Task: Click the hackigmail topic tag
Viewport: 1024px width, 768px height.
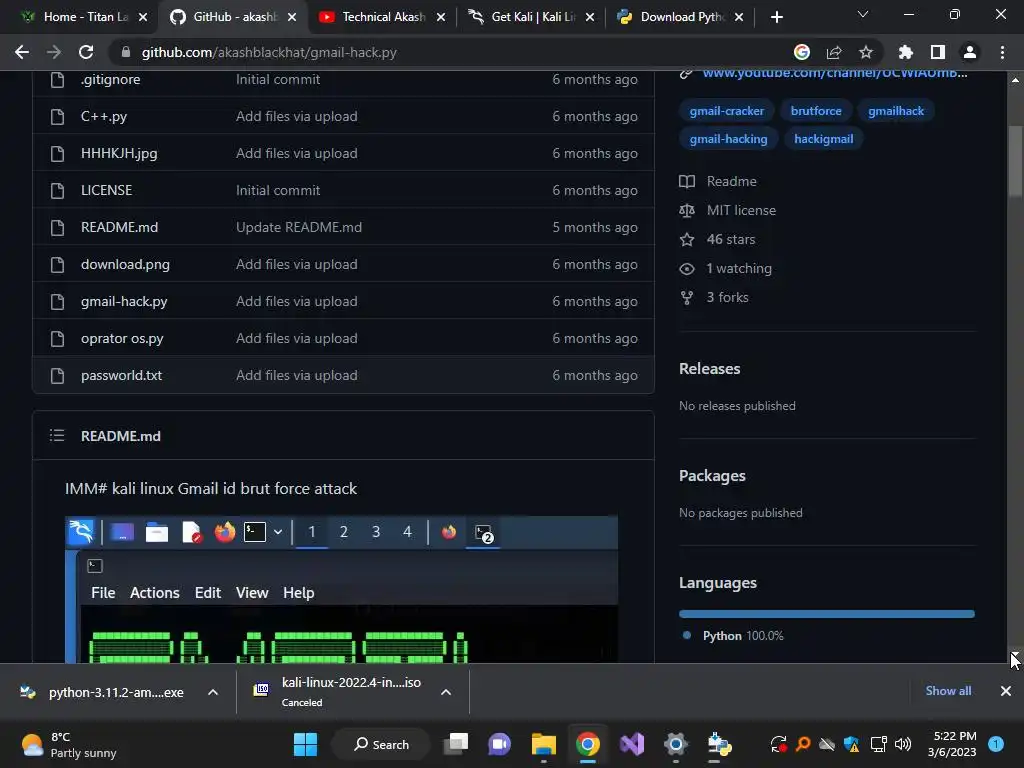Action: pos(824,139)
